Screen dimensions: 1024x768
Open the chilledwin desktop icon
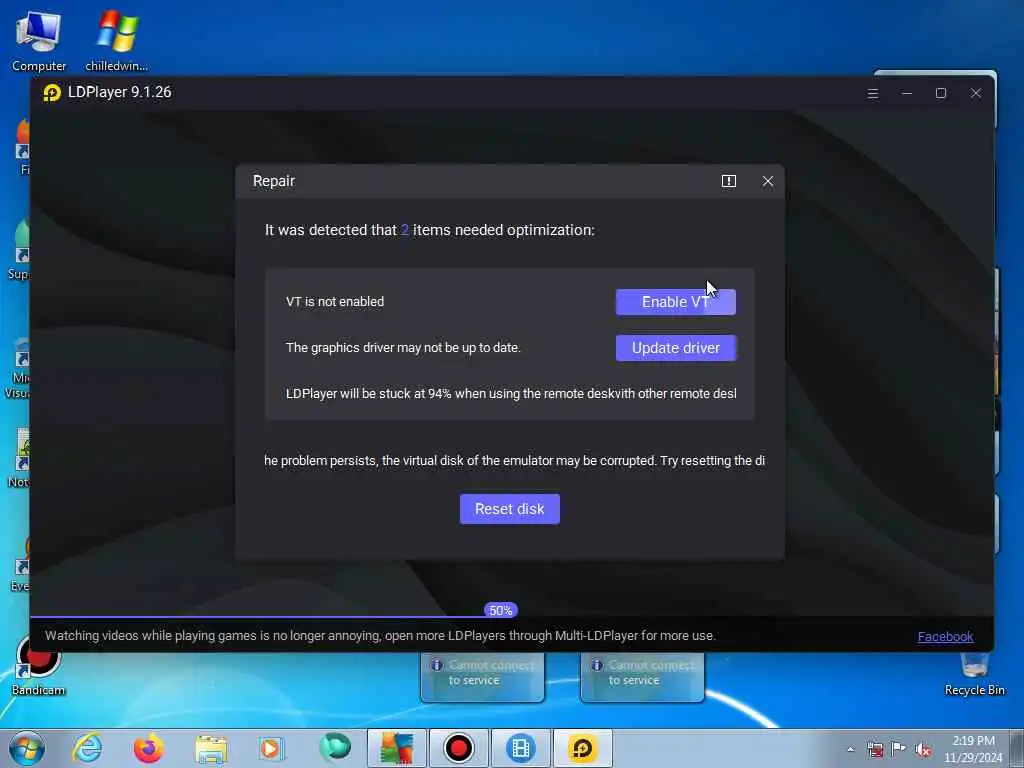click(x=116, y=40)
